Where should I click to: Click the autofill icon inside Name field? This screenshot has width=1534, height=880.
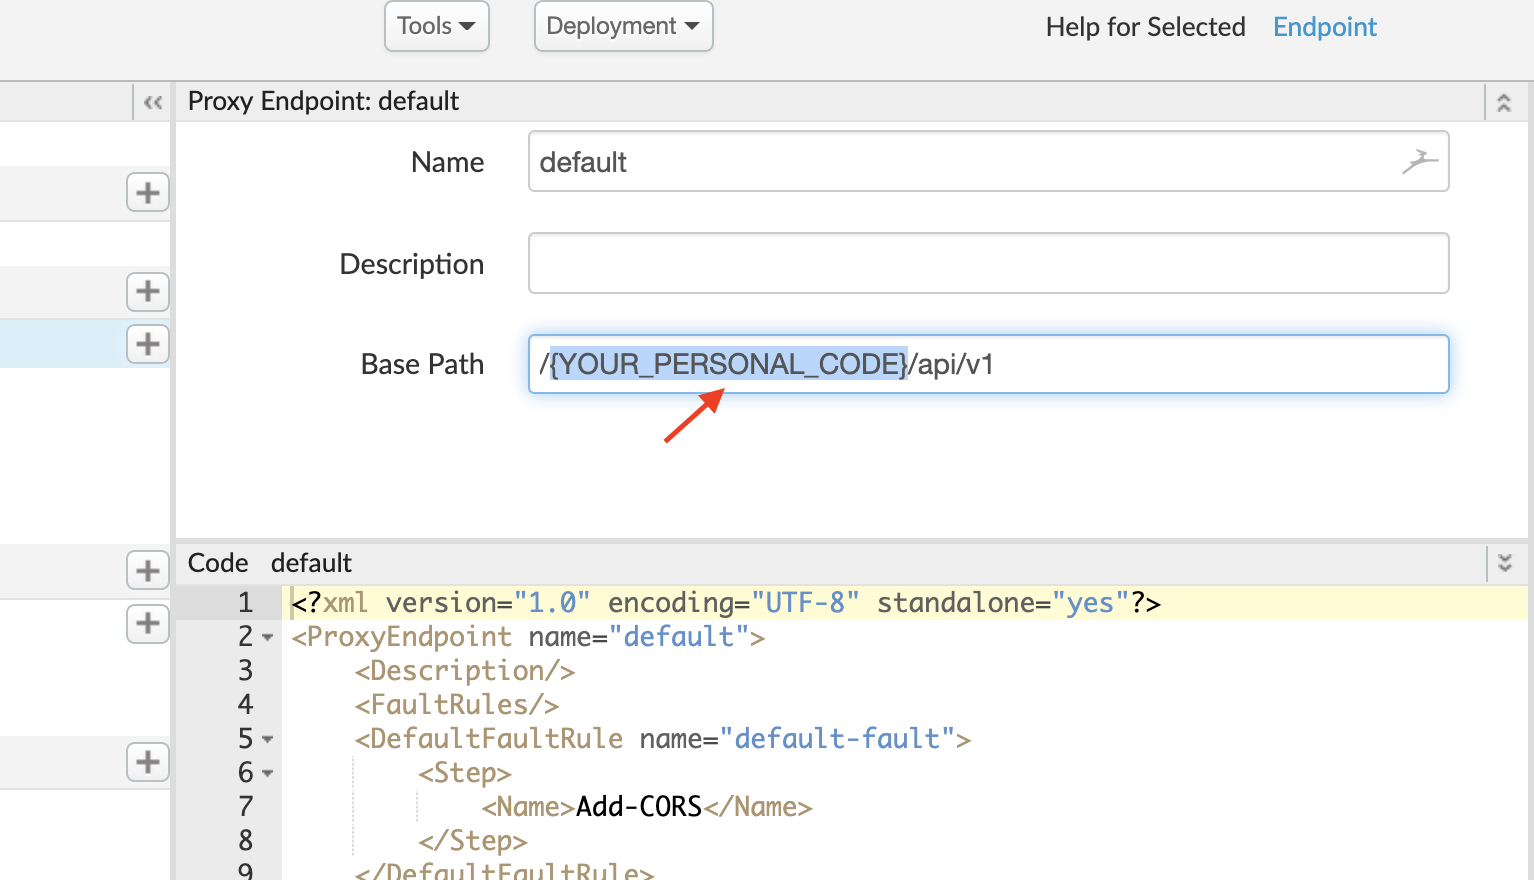pyautogui.click(x=1420, y=161)
